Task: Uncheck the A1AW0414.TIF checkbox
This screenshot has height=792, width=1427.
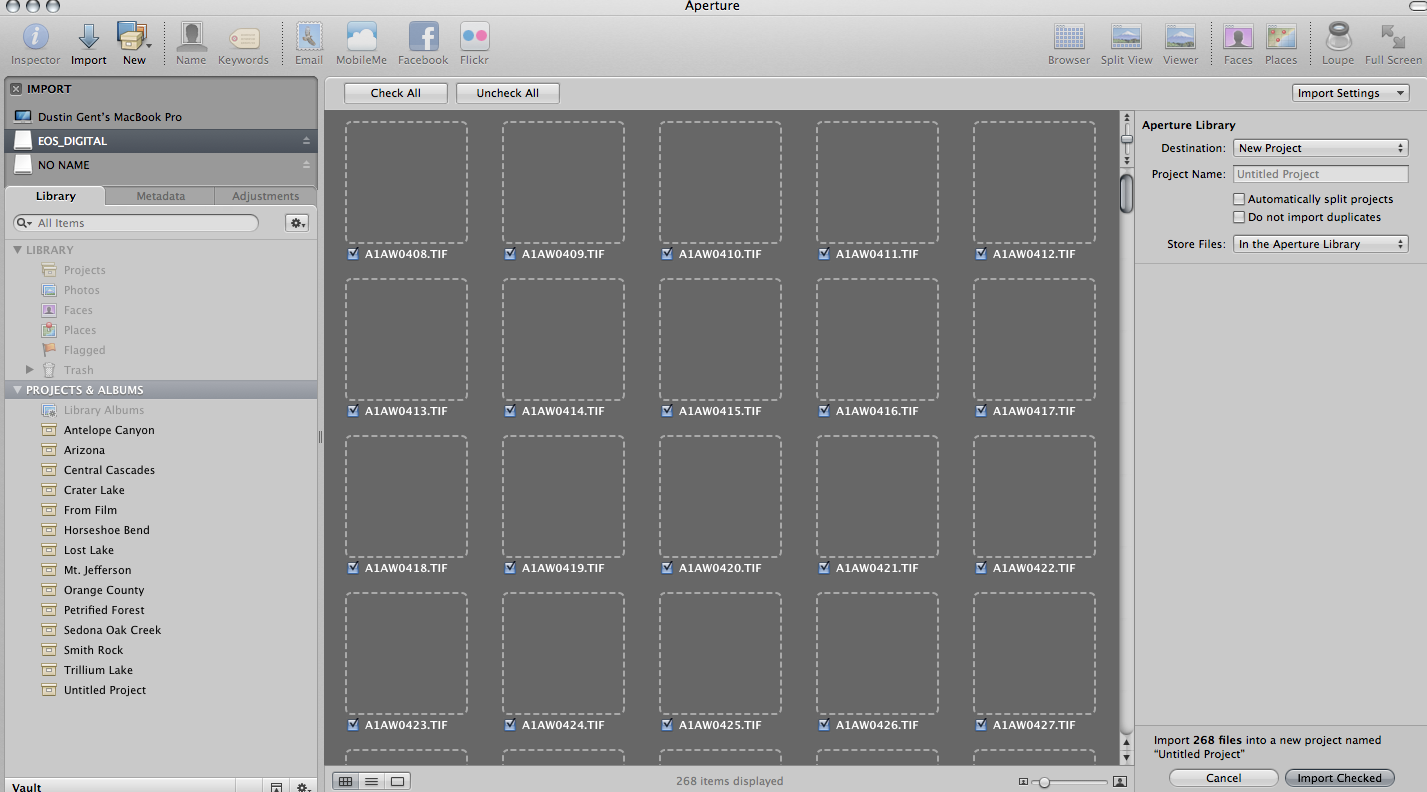Action: tap(510, 411)
